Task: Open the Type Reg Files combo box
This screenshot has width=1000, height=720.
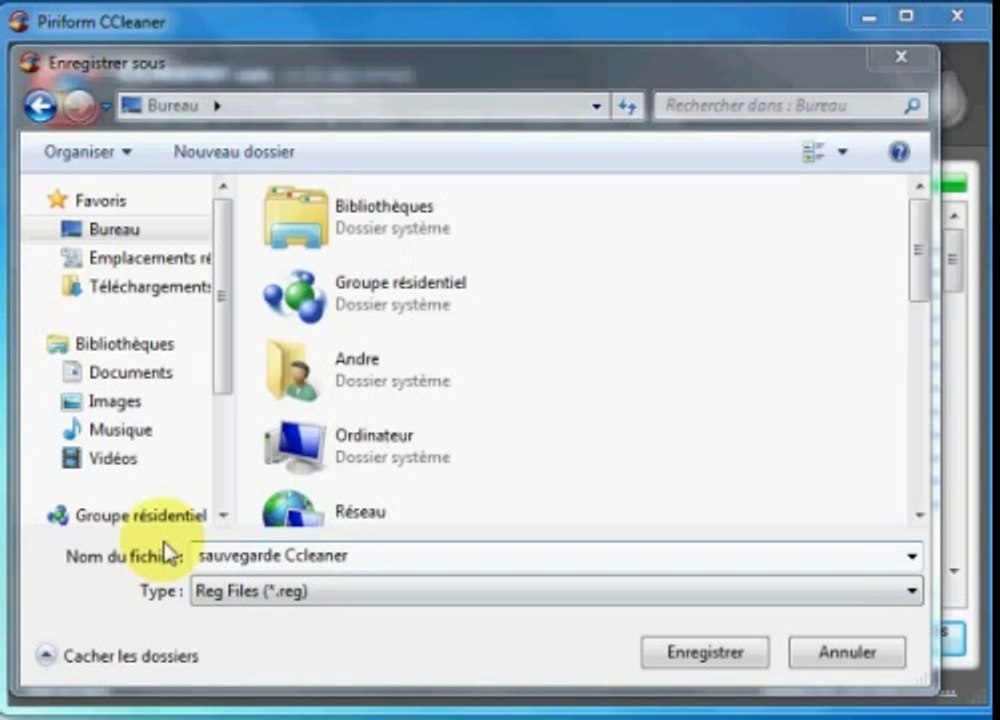Action: tap(557, 591)
